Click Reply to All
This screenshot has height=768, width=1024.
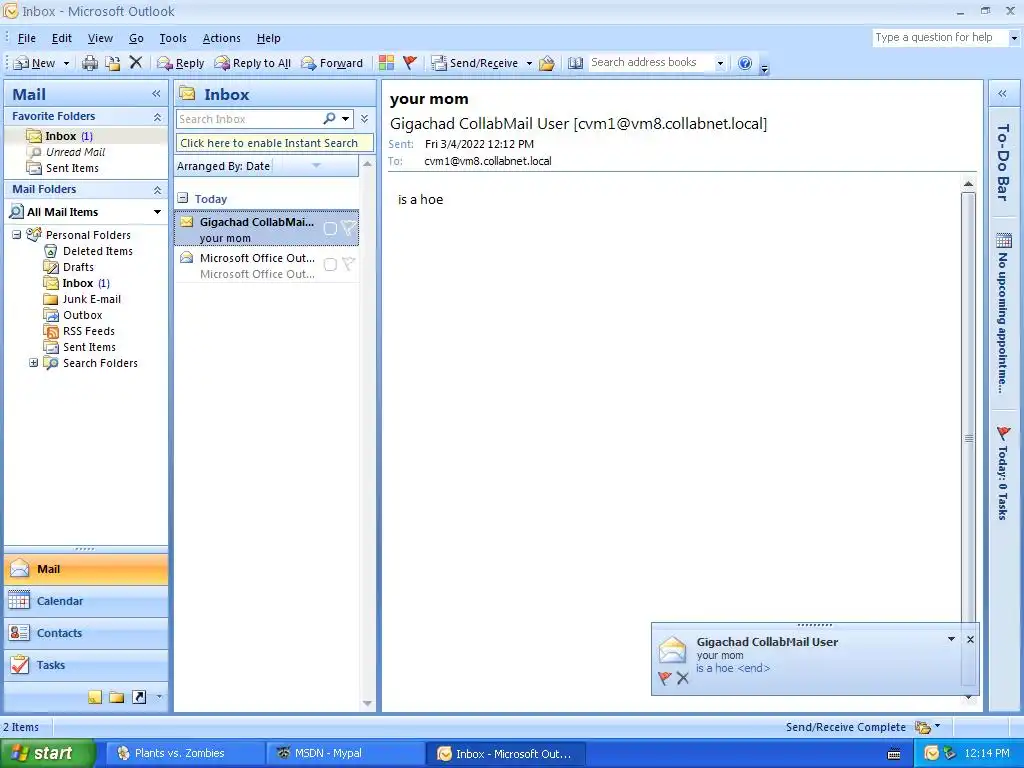253,63
